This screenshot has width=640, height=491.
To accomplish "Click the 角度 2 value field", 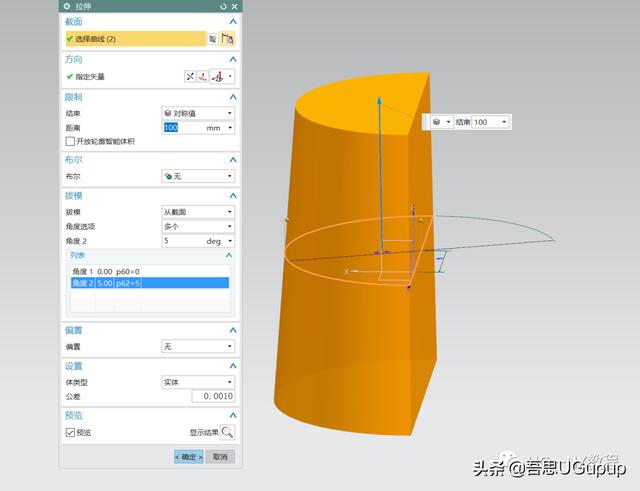I will tap(182, 241).
